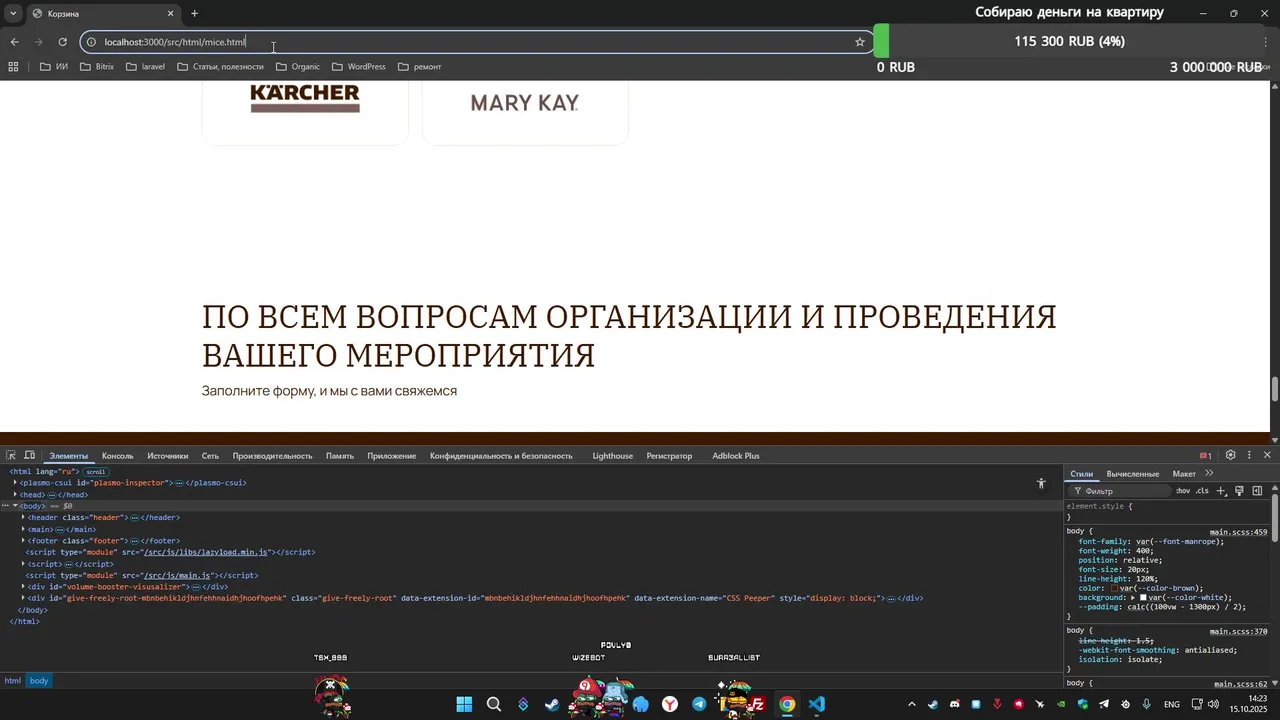Expand the footer class="footer" node
The height and width of the screenshot is (720, 1280).
click(x=23, y=540)
